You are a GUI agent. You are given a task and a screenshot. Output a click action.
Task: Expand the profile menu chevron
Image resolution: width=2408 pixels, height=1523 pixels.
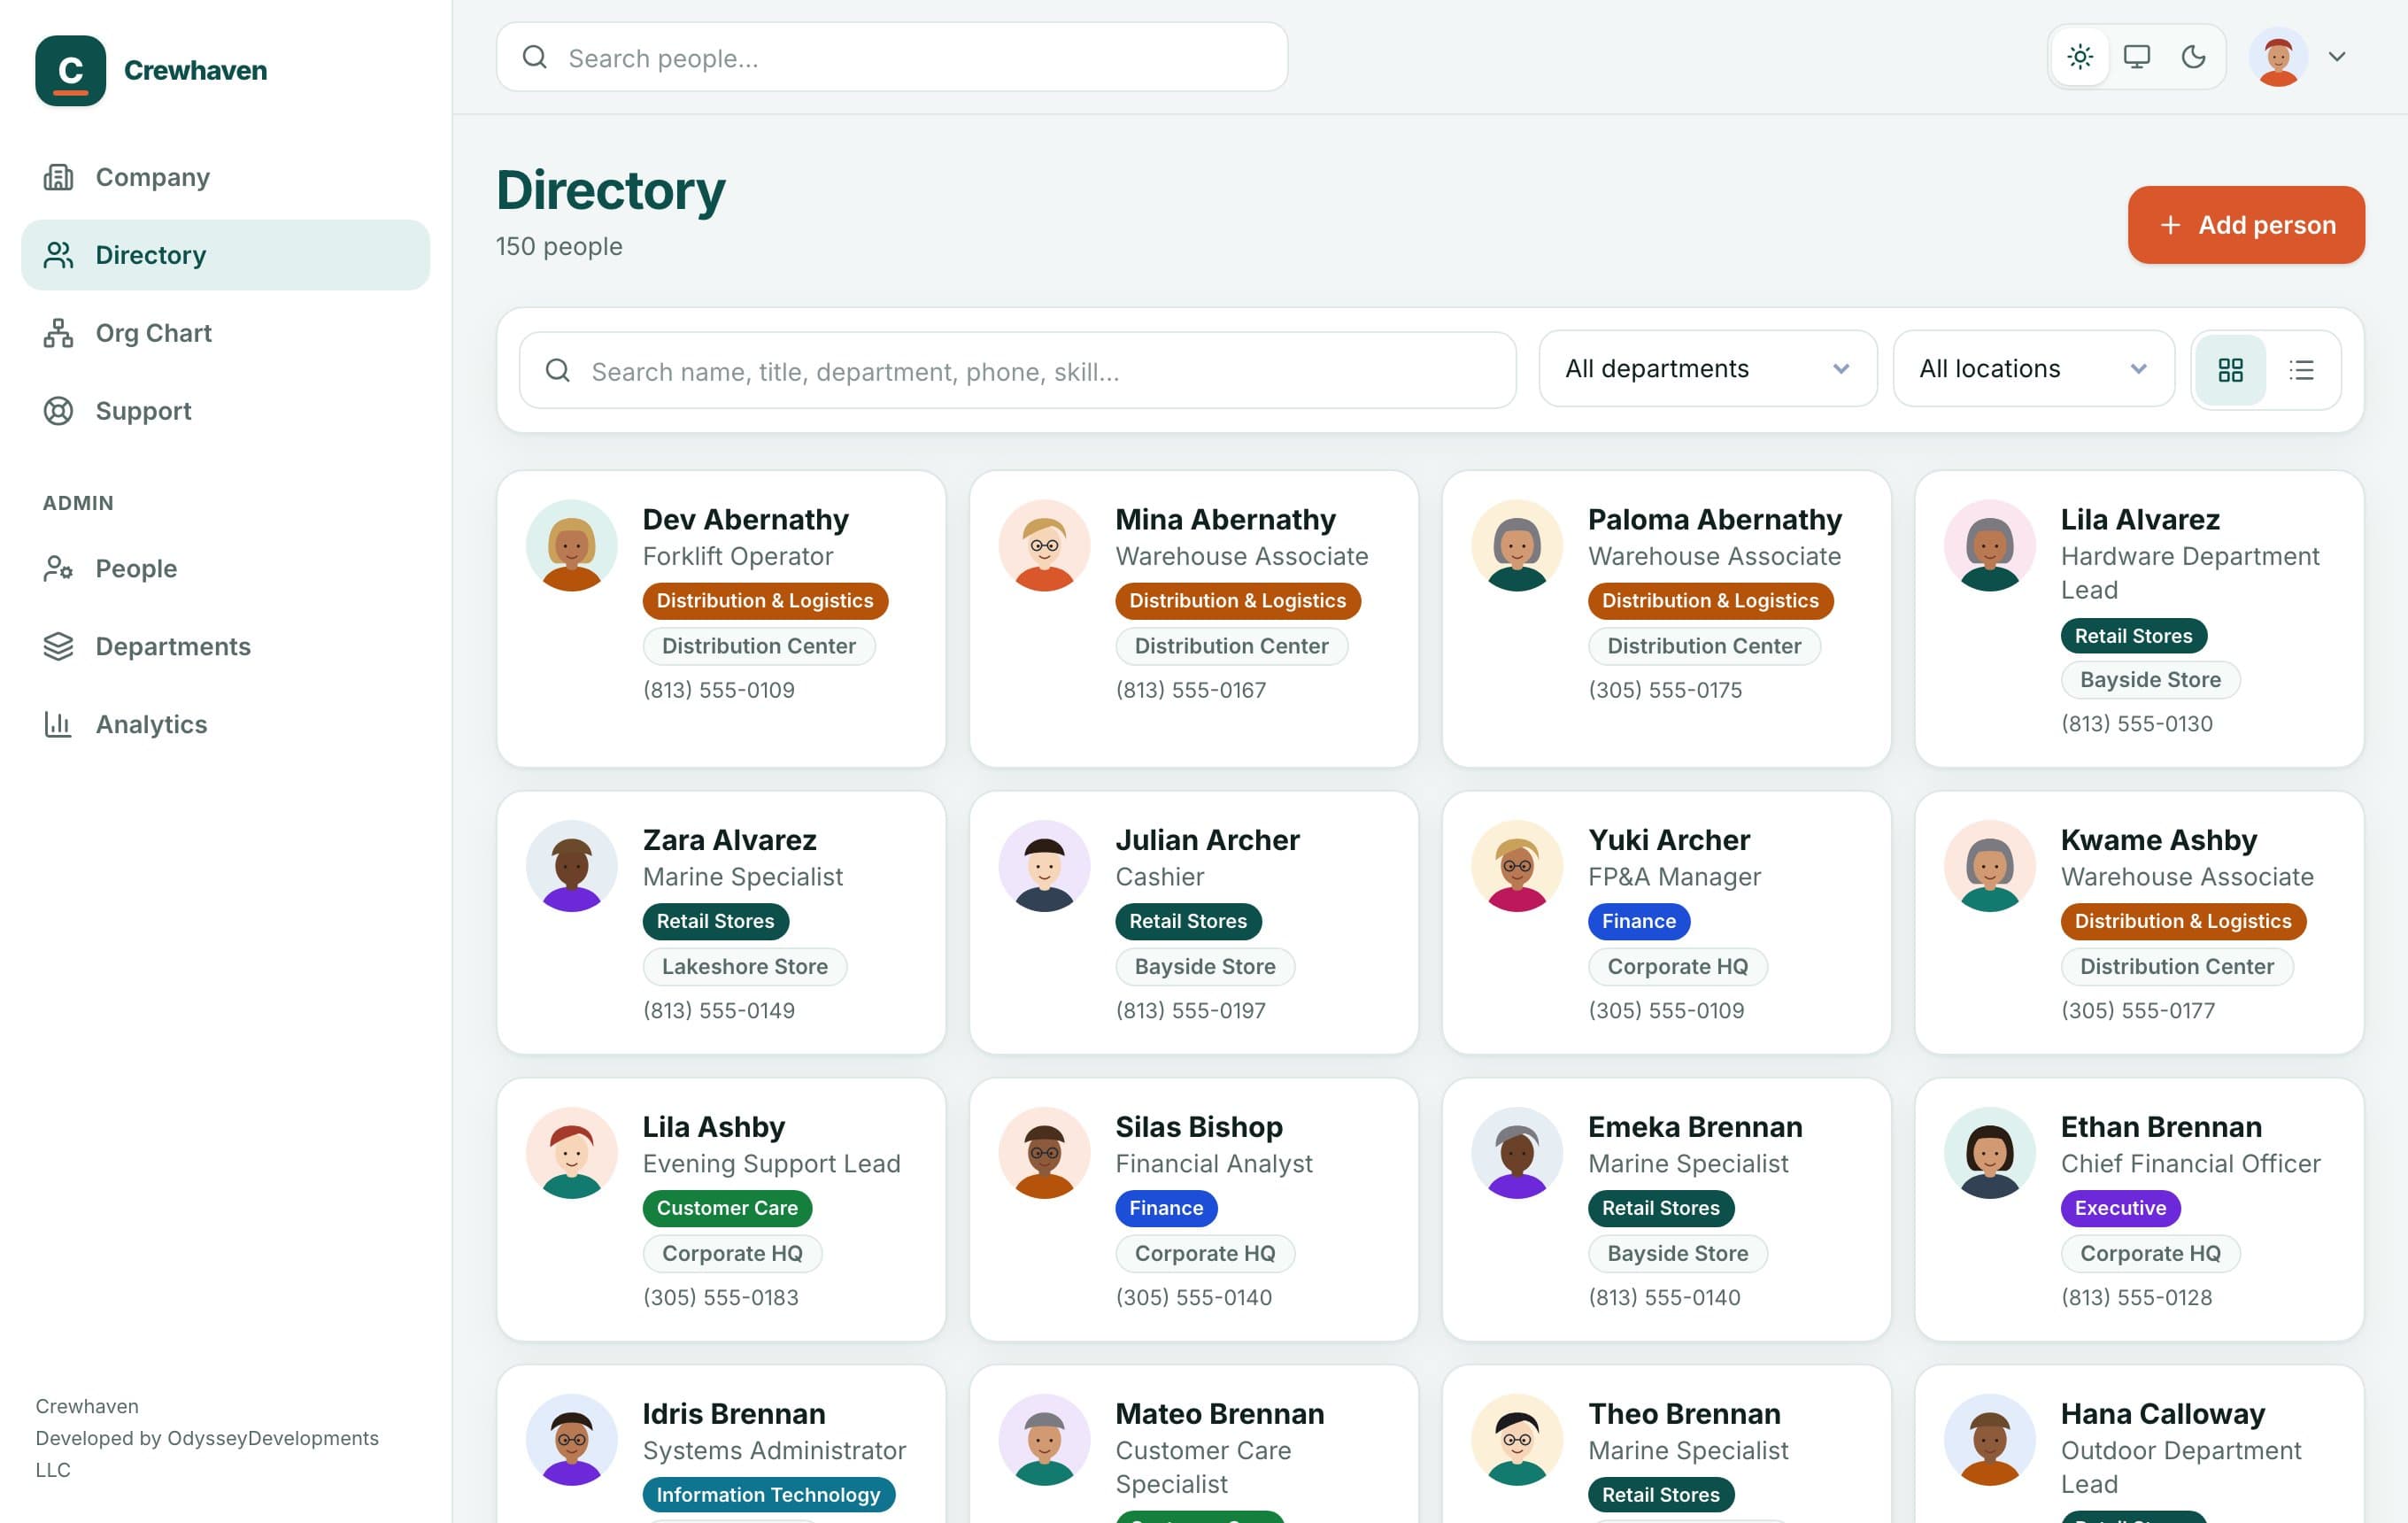[x=2337, y=57]
